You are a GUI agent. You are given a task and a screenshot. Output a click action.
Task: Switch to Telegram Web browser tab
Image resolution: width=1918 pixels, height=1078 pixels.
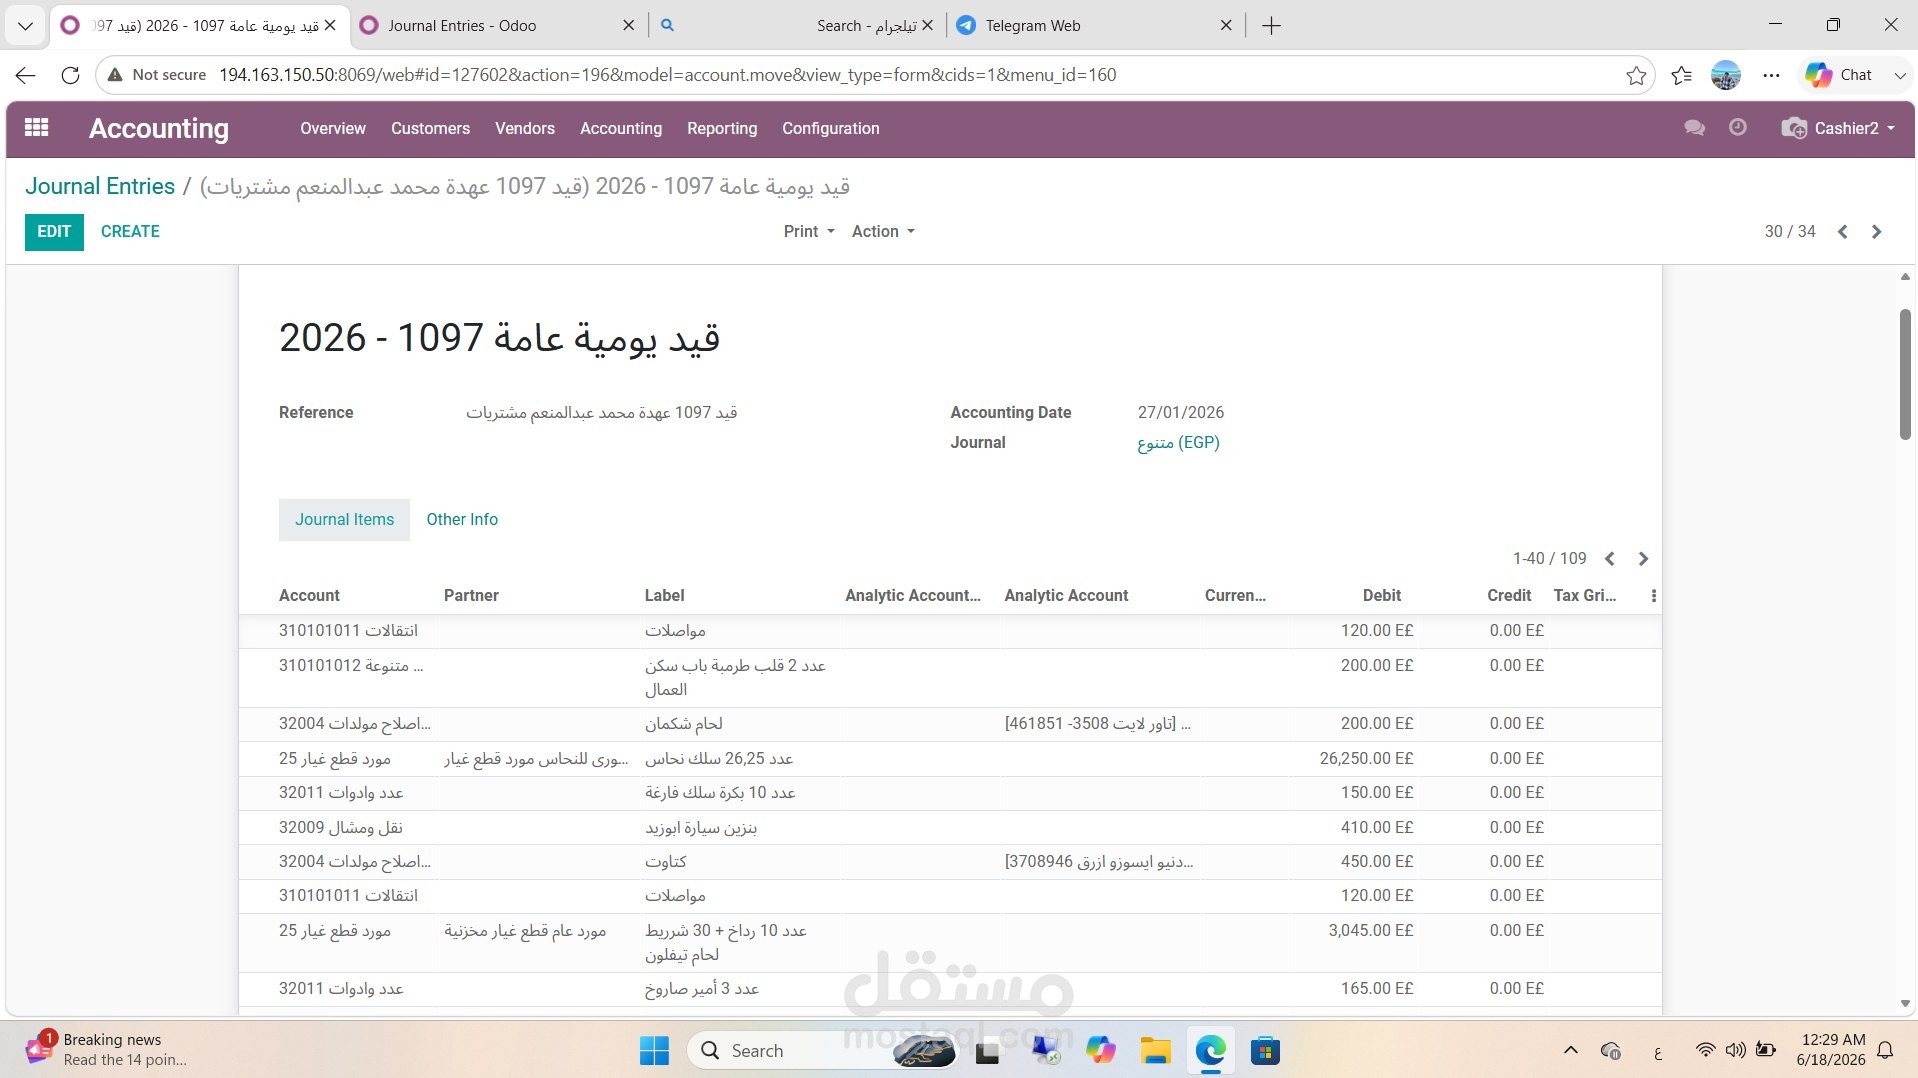1095,26
